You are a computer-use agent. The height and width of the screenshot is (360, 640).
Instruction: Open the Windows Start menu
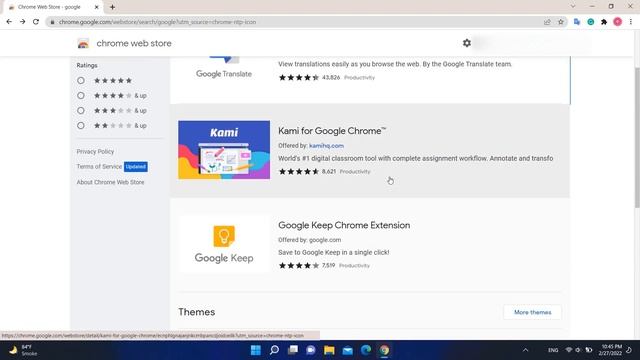pos(256,350)
